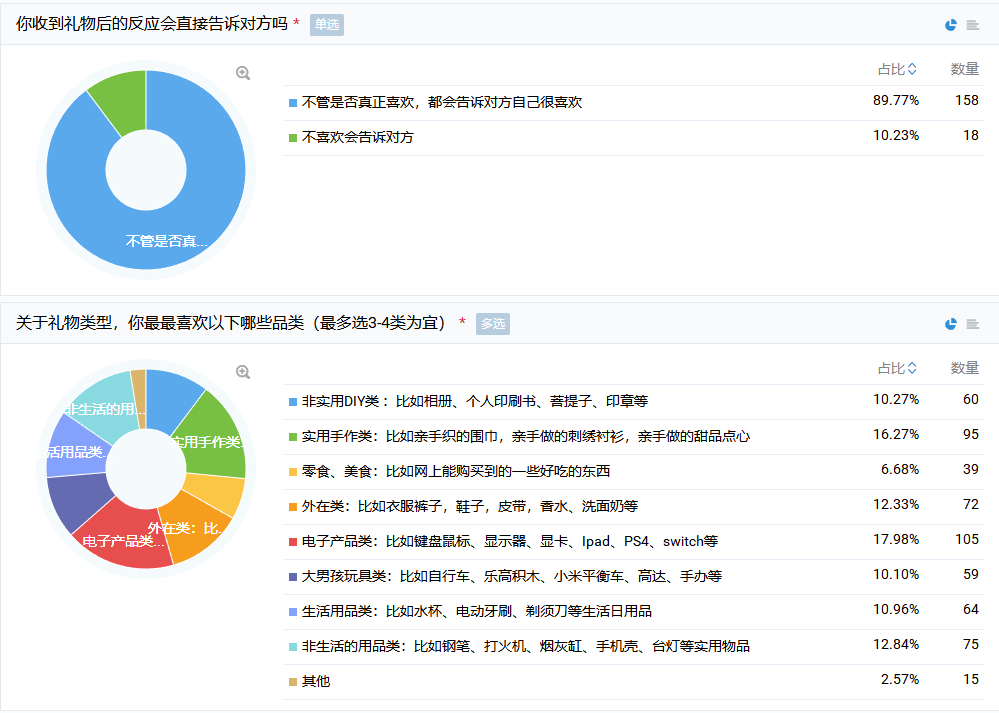Zoom in on the gift reaction donut chart
Screen dimensions: 999x713
(243, 73)
